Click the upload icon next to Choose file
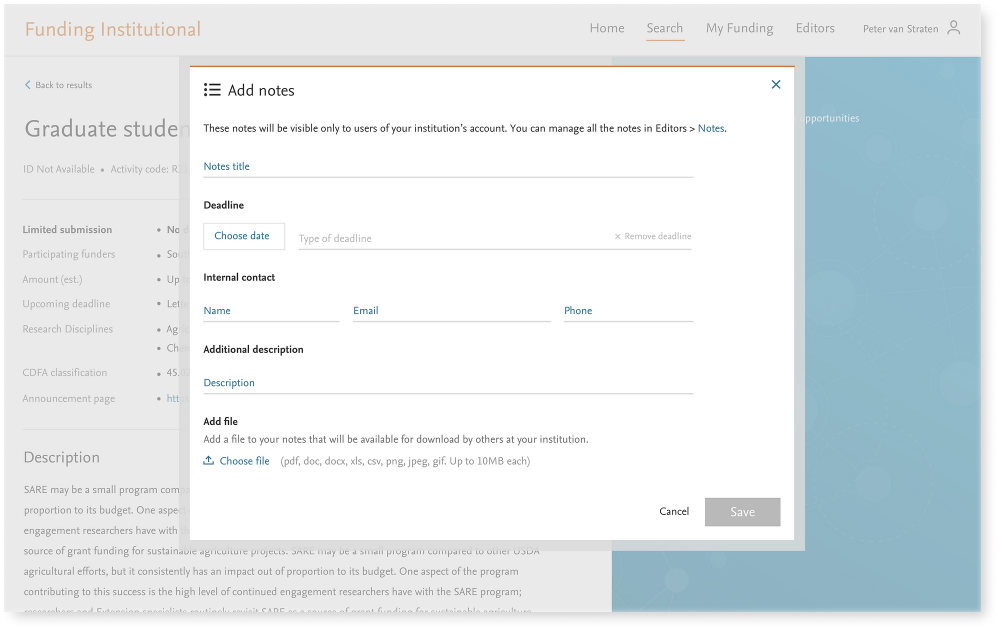This screenshot has width=999, height=630. coord(208,461)
